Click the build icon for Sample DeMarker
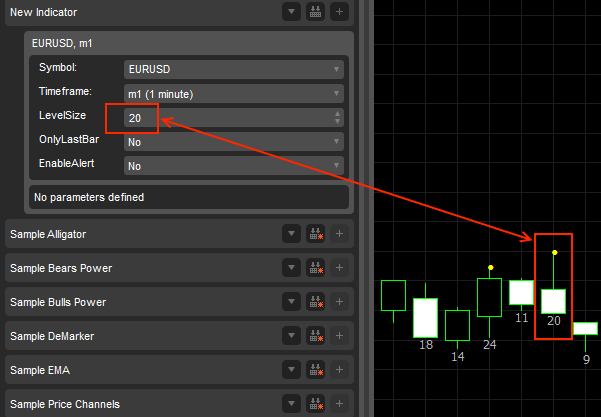 (315, 336)
